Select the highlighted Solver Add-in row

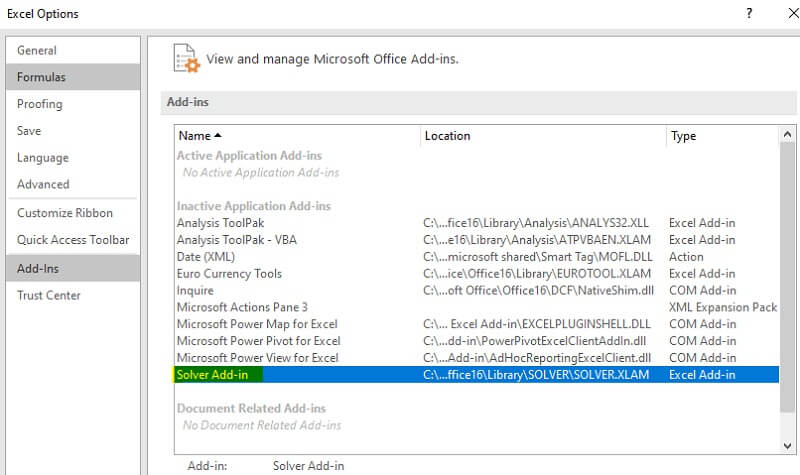coord(477,374)
